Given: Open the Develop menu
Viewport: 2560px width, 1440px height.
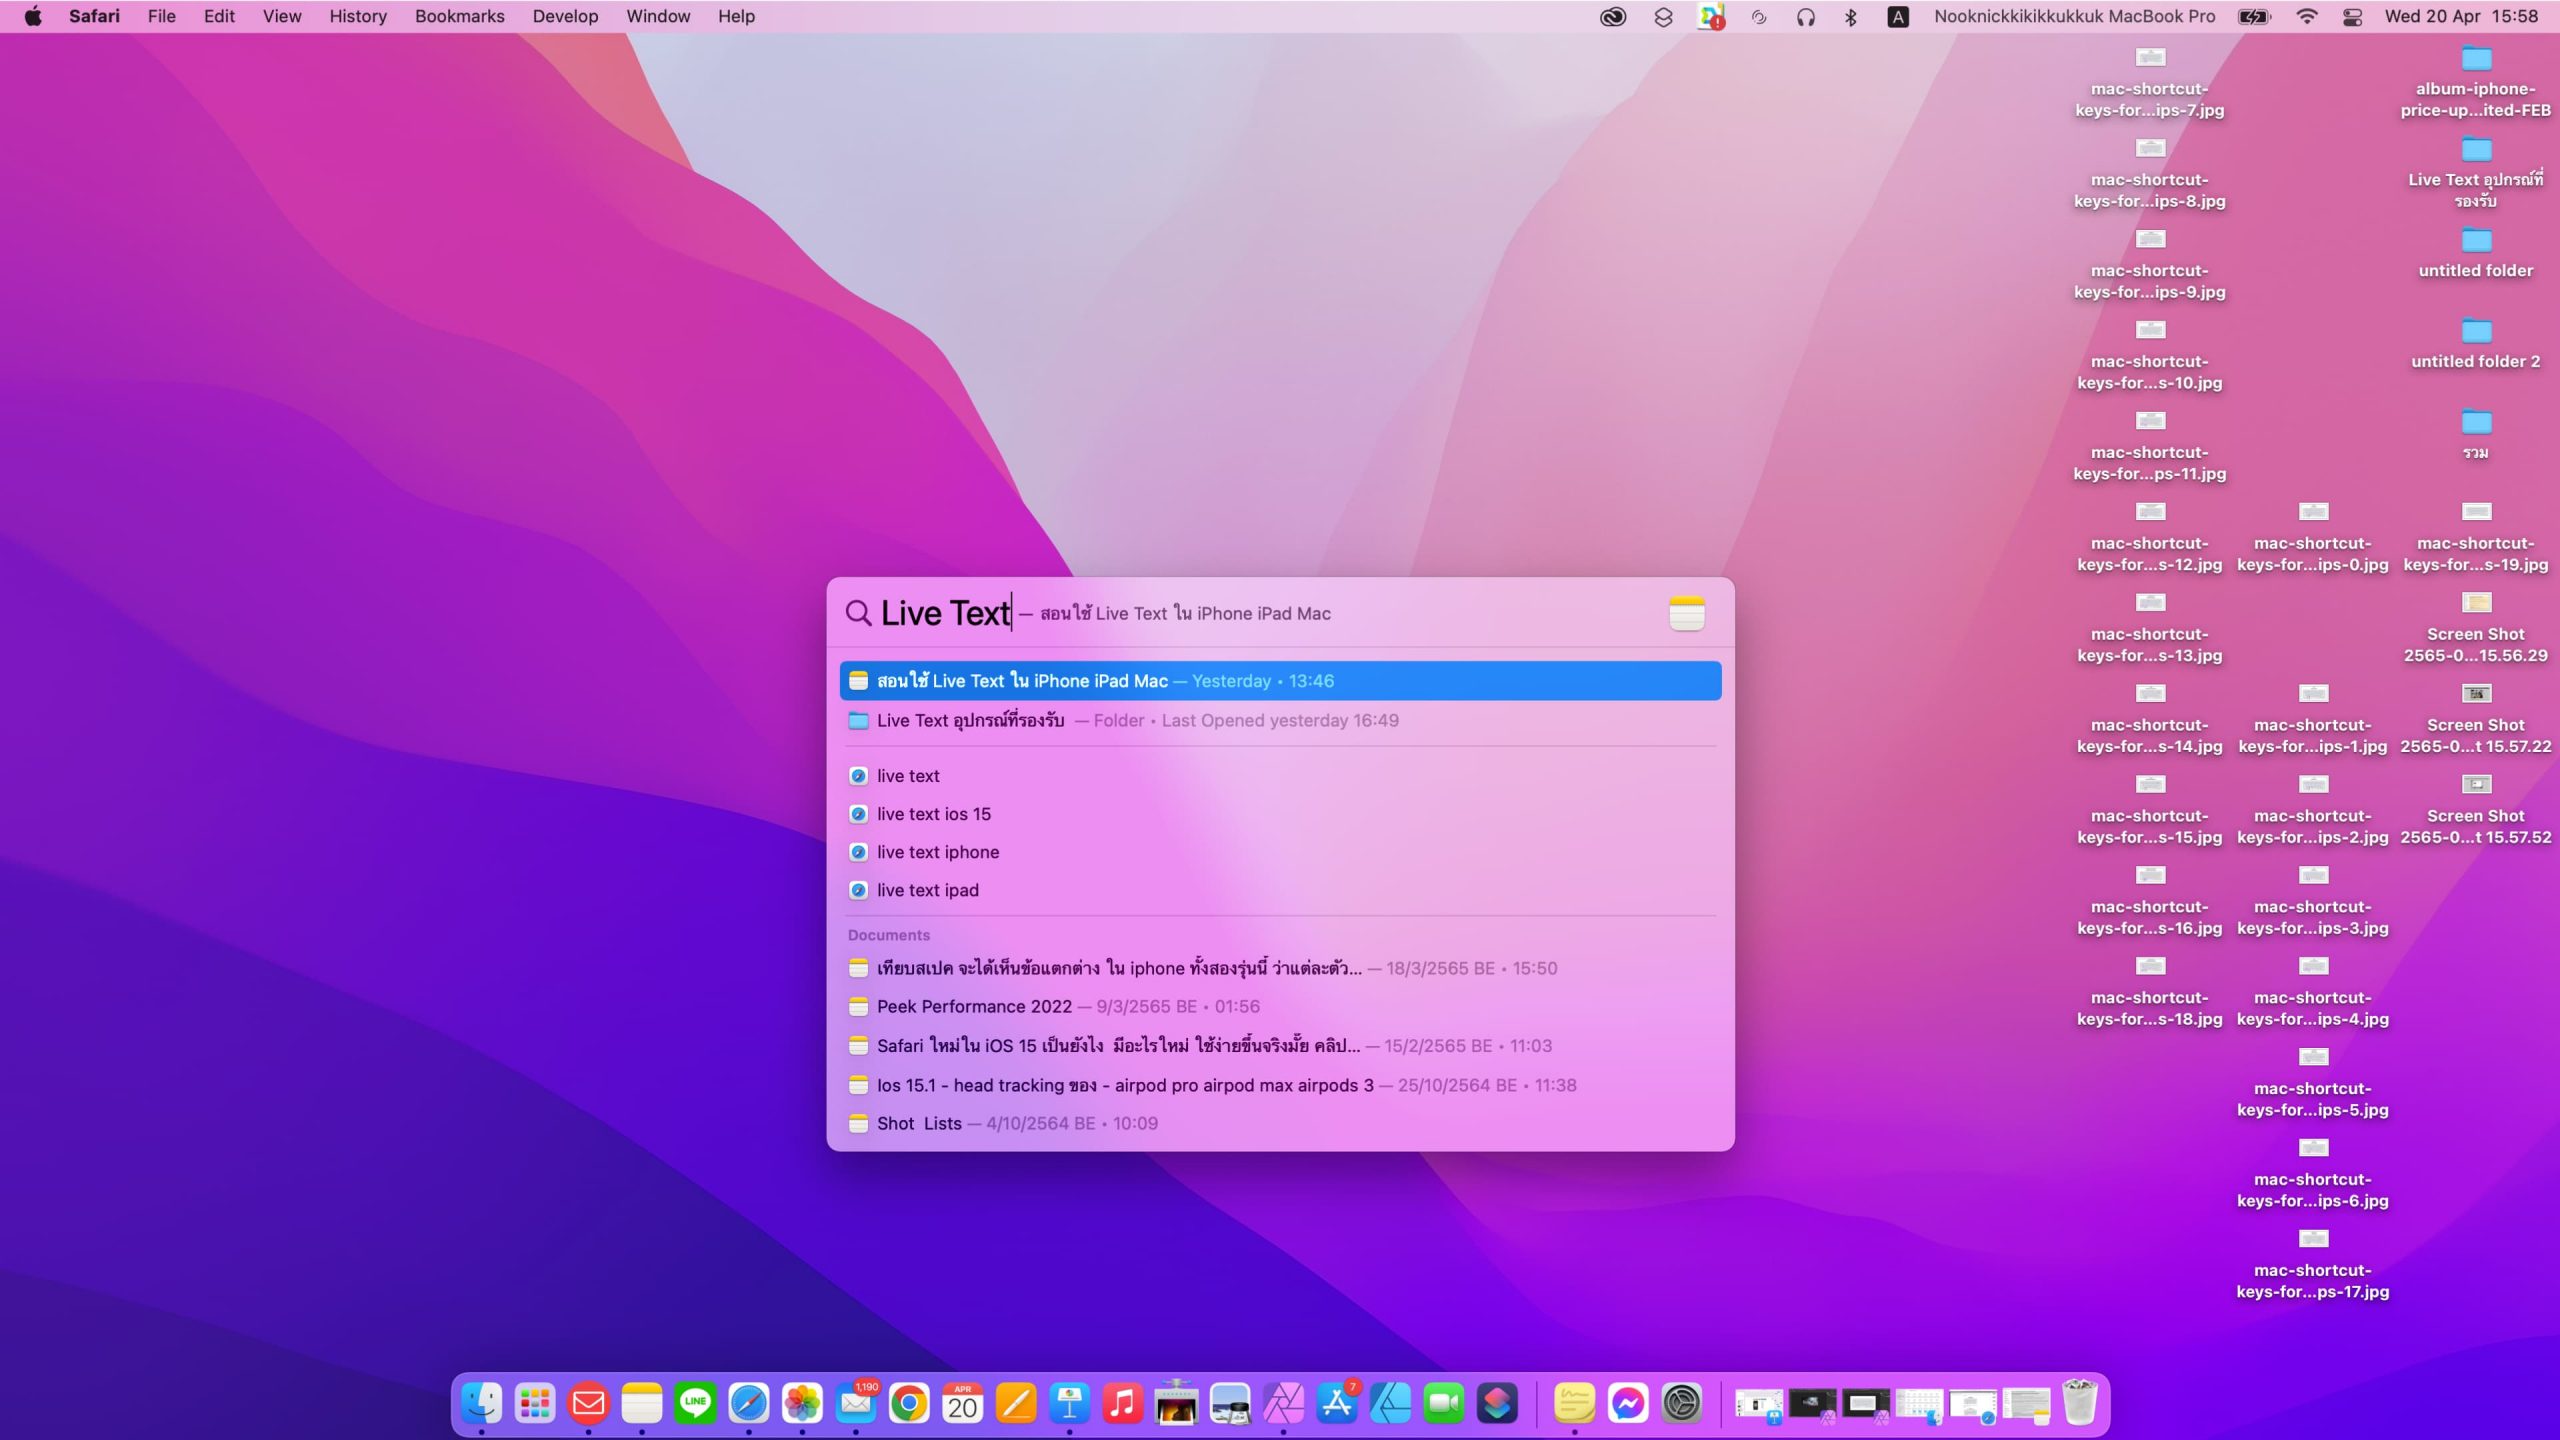Looking at the screenshot, I should point(565,16).
